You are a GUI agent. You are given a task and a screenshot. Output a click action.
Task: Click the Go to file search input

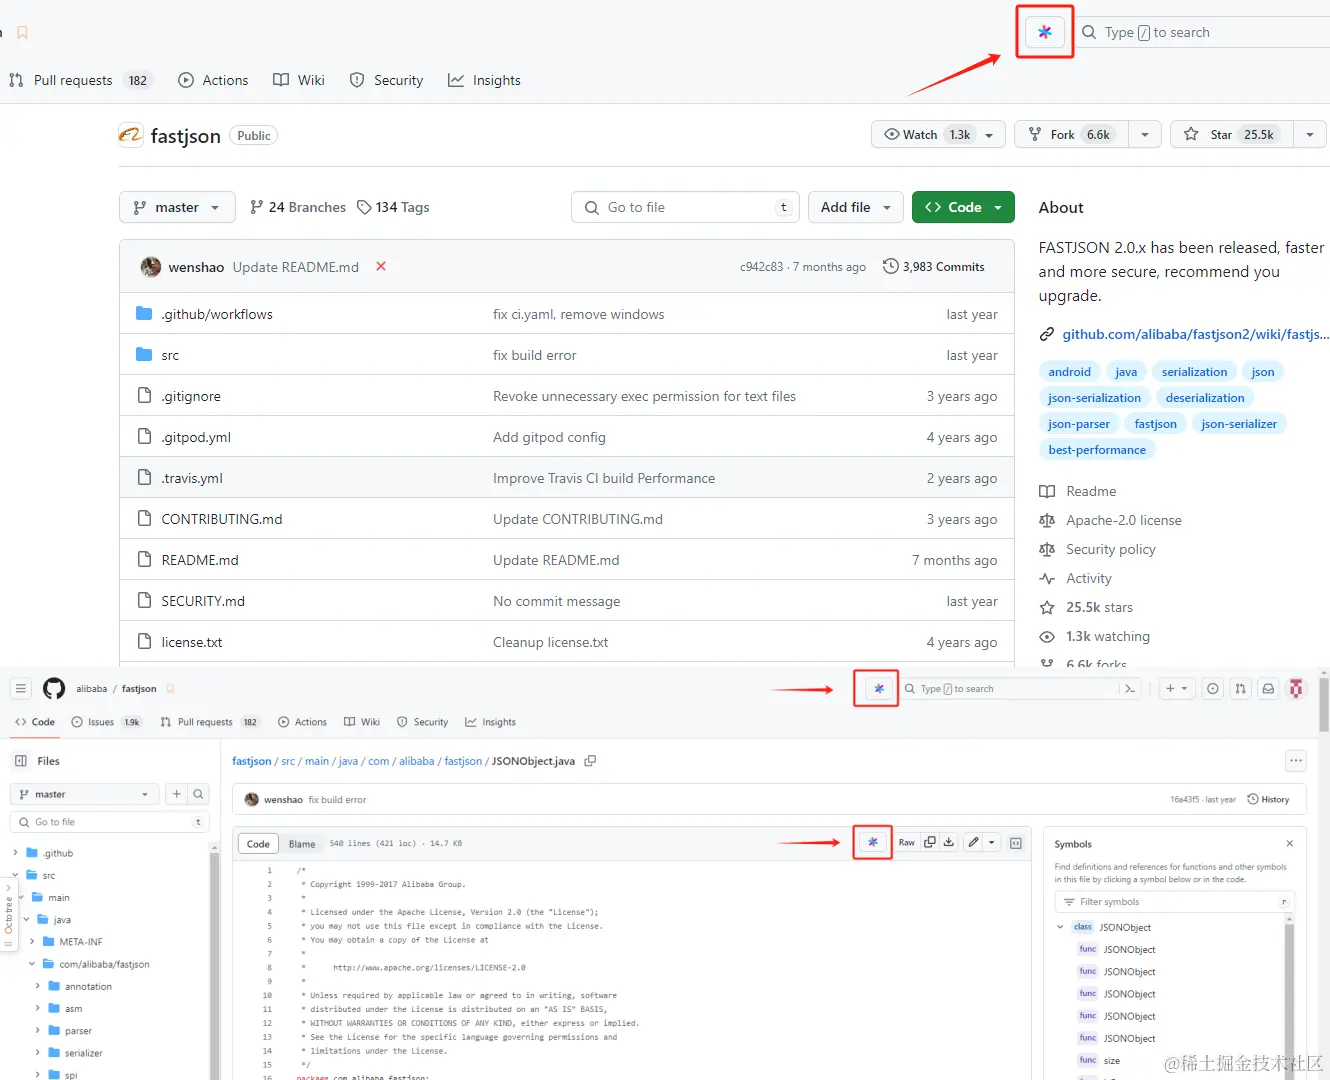[684, 207]
